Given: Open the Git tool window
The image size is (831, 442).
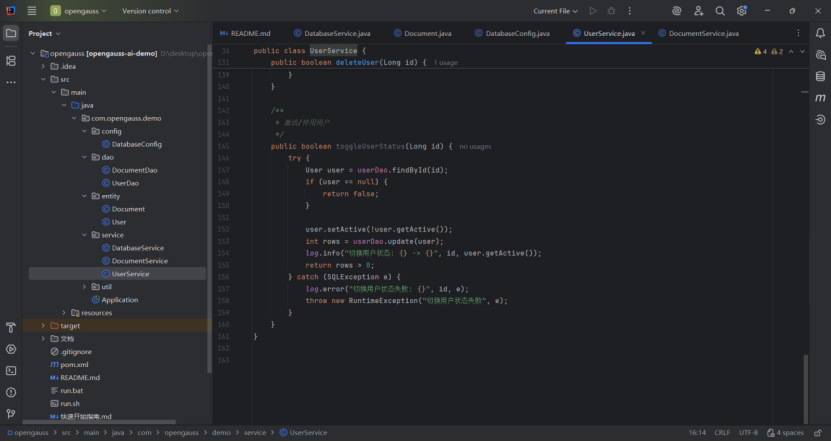Looking at the screenshot, I should pos(11,414).
